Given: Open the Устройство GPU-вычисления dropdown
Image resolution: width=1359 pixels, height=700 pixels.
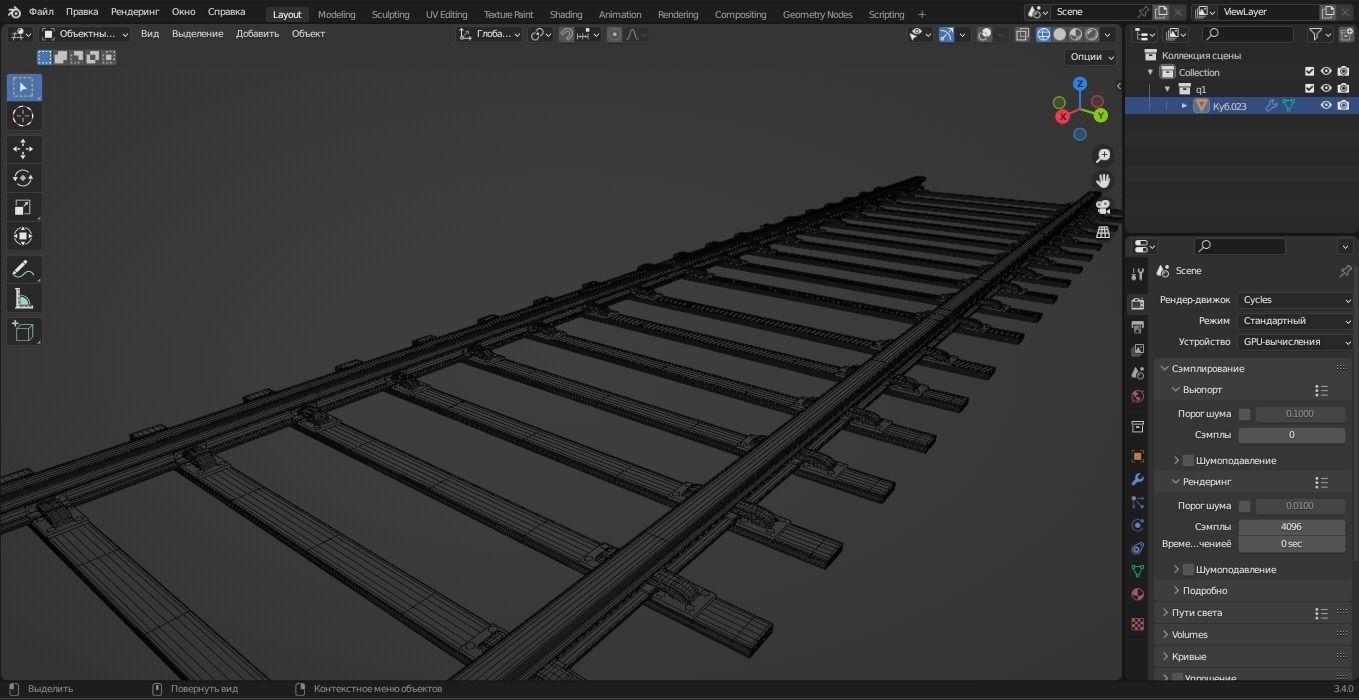Looking at the screenshot, I should pos(1295,342).
